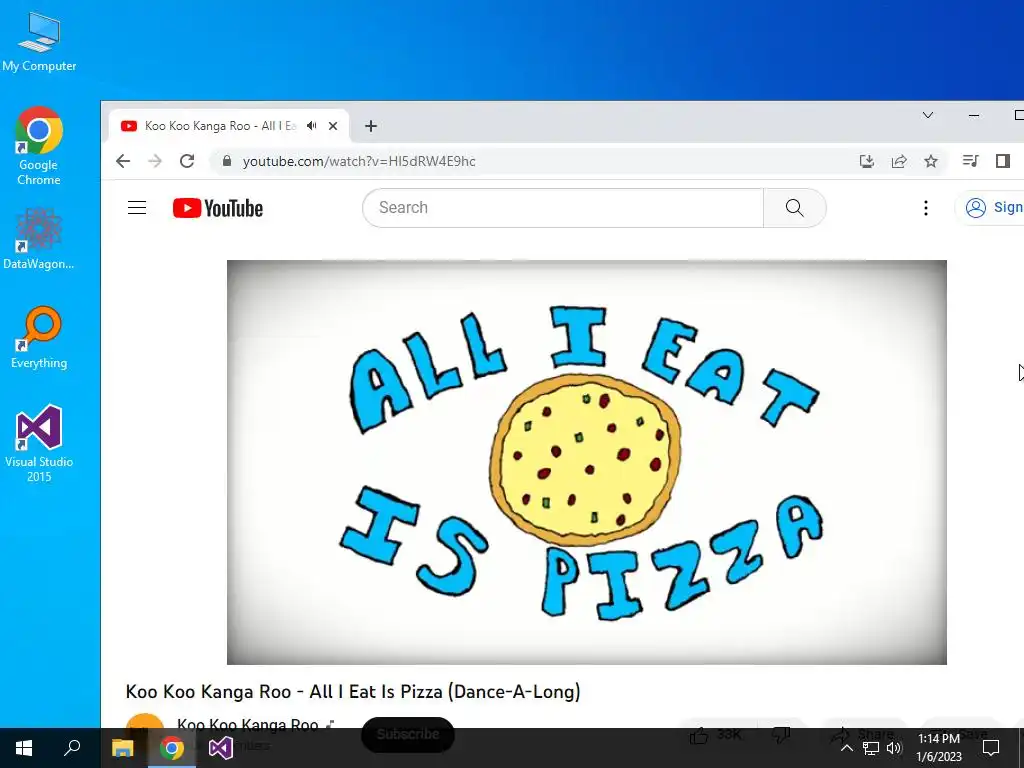
Task: Switch to Chrome in the taskbar
Action: pos(172,748)
